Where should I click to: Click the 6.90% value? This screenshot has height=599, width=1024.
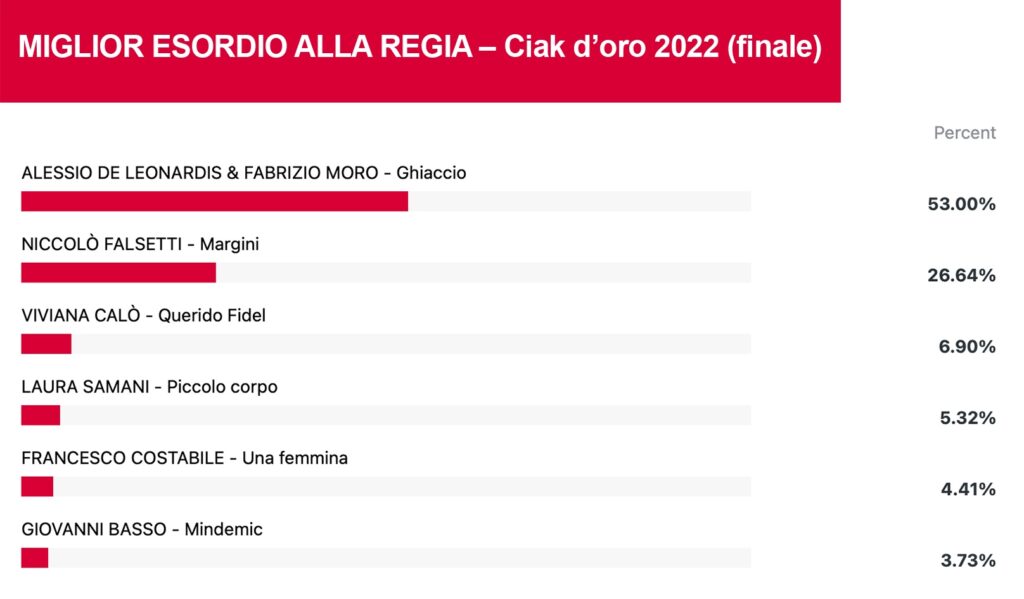967,346
